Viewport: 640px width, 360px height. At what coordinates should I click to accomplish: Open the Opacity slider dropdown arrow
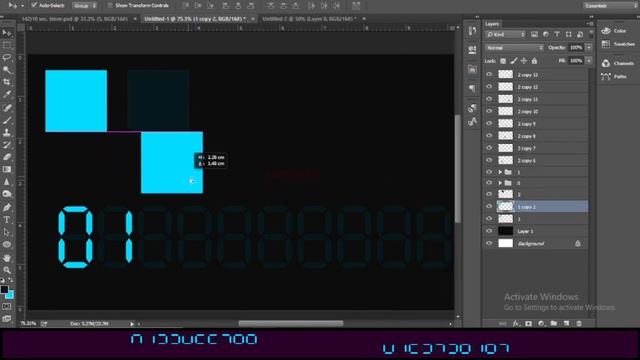point(589,48)
